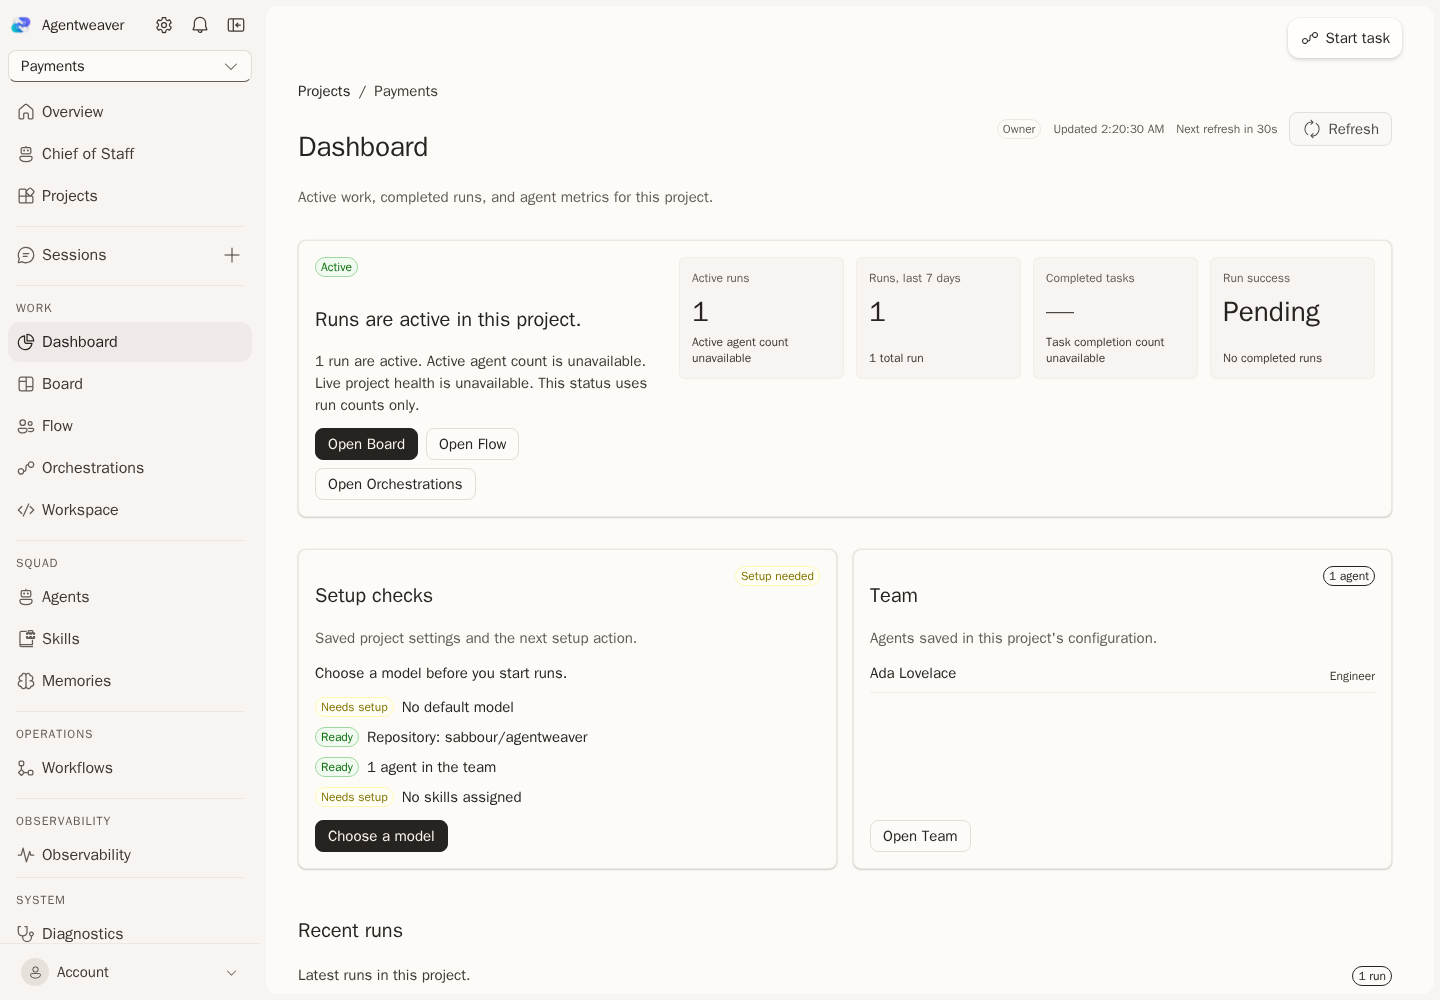
Task: Click the Chief of Staff icon
Action: 26,154
